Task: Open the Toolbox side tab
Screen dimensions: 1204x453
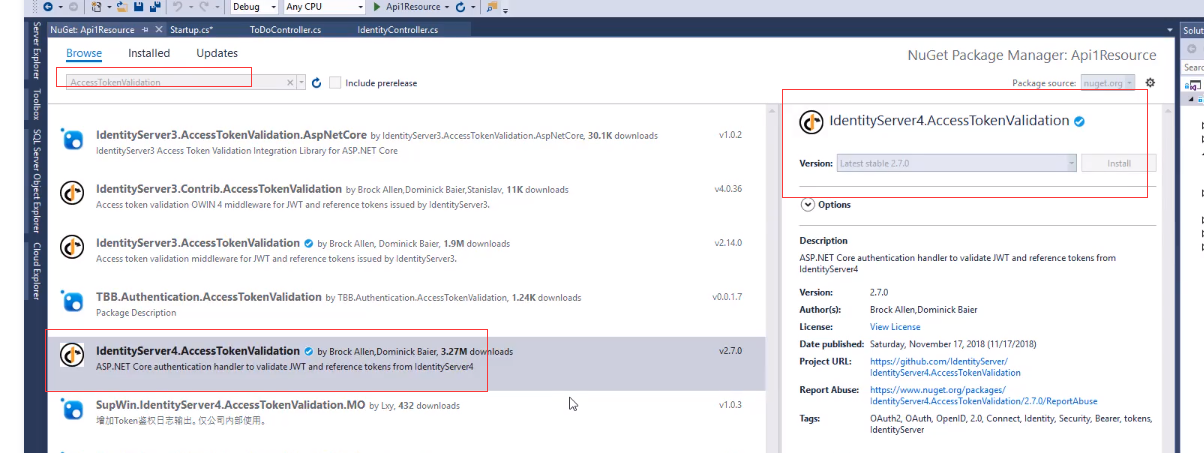Action: (x=36, y=103)
